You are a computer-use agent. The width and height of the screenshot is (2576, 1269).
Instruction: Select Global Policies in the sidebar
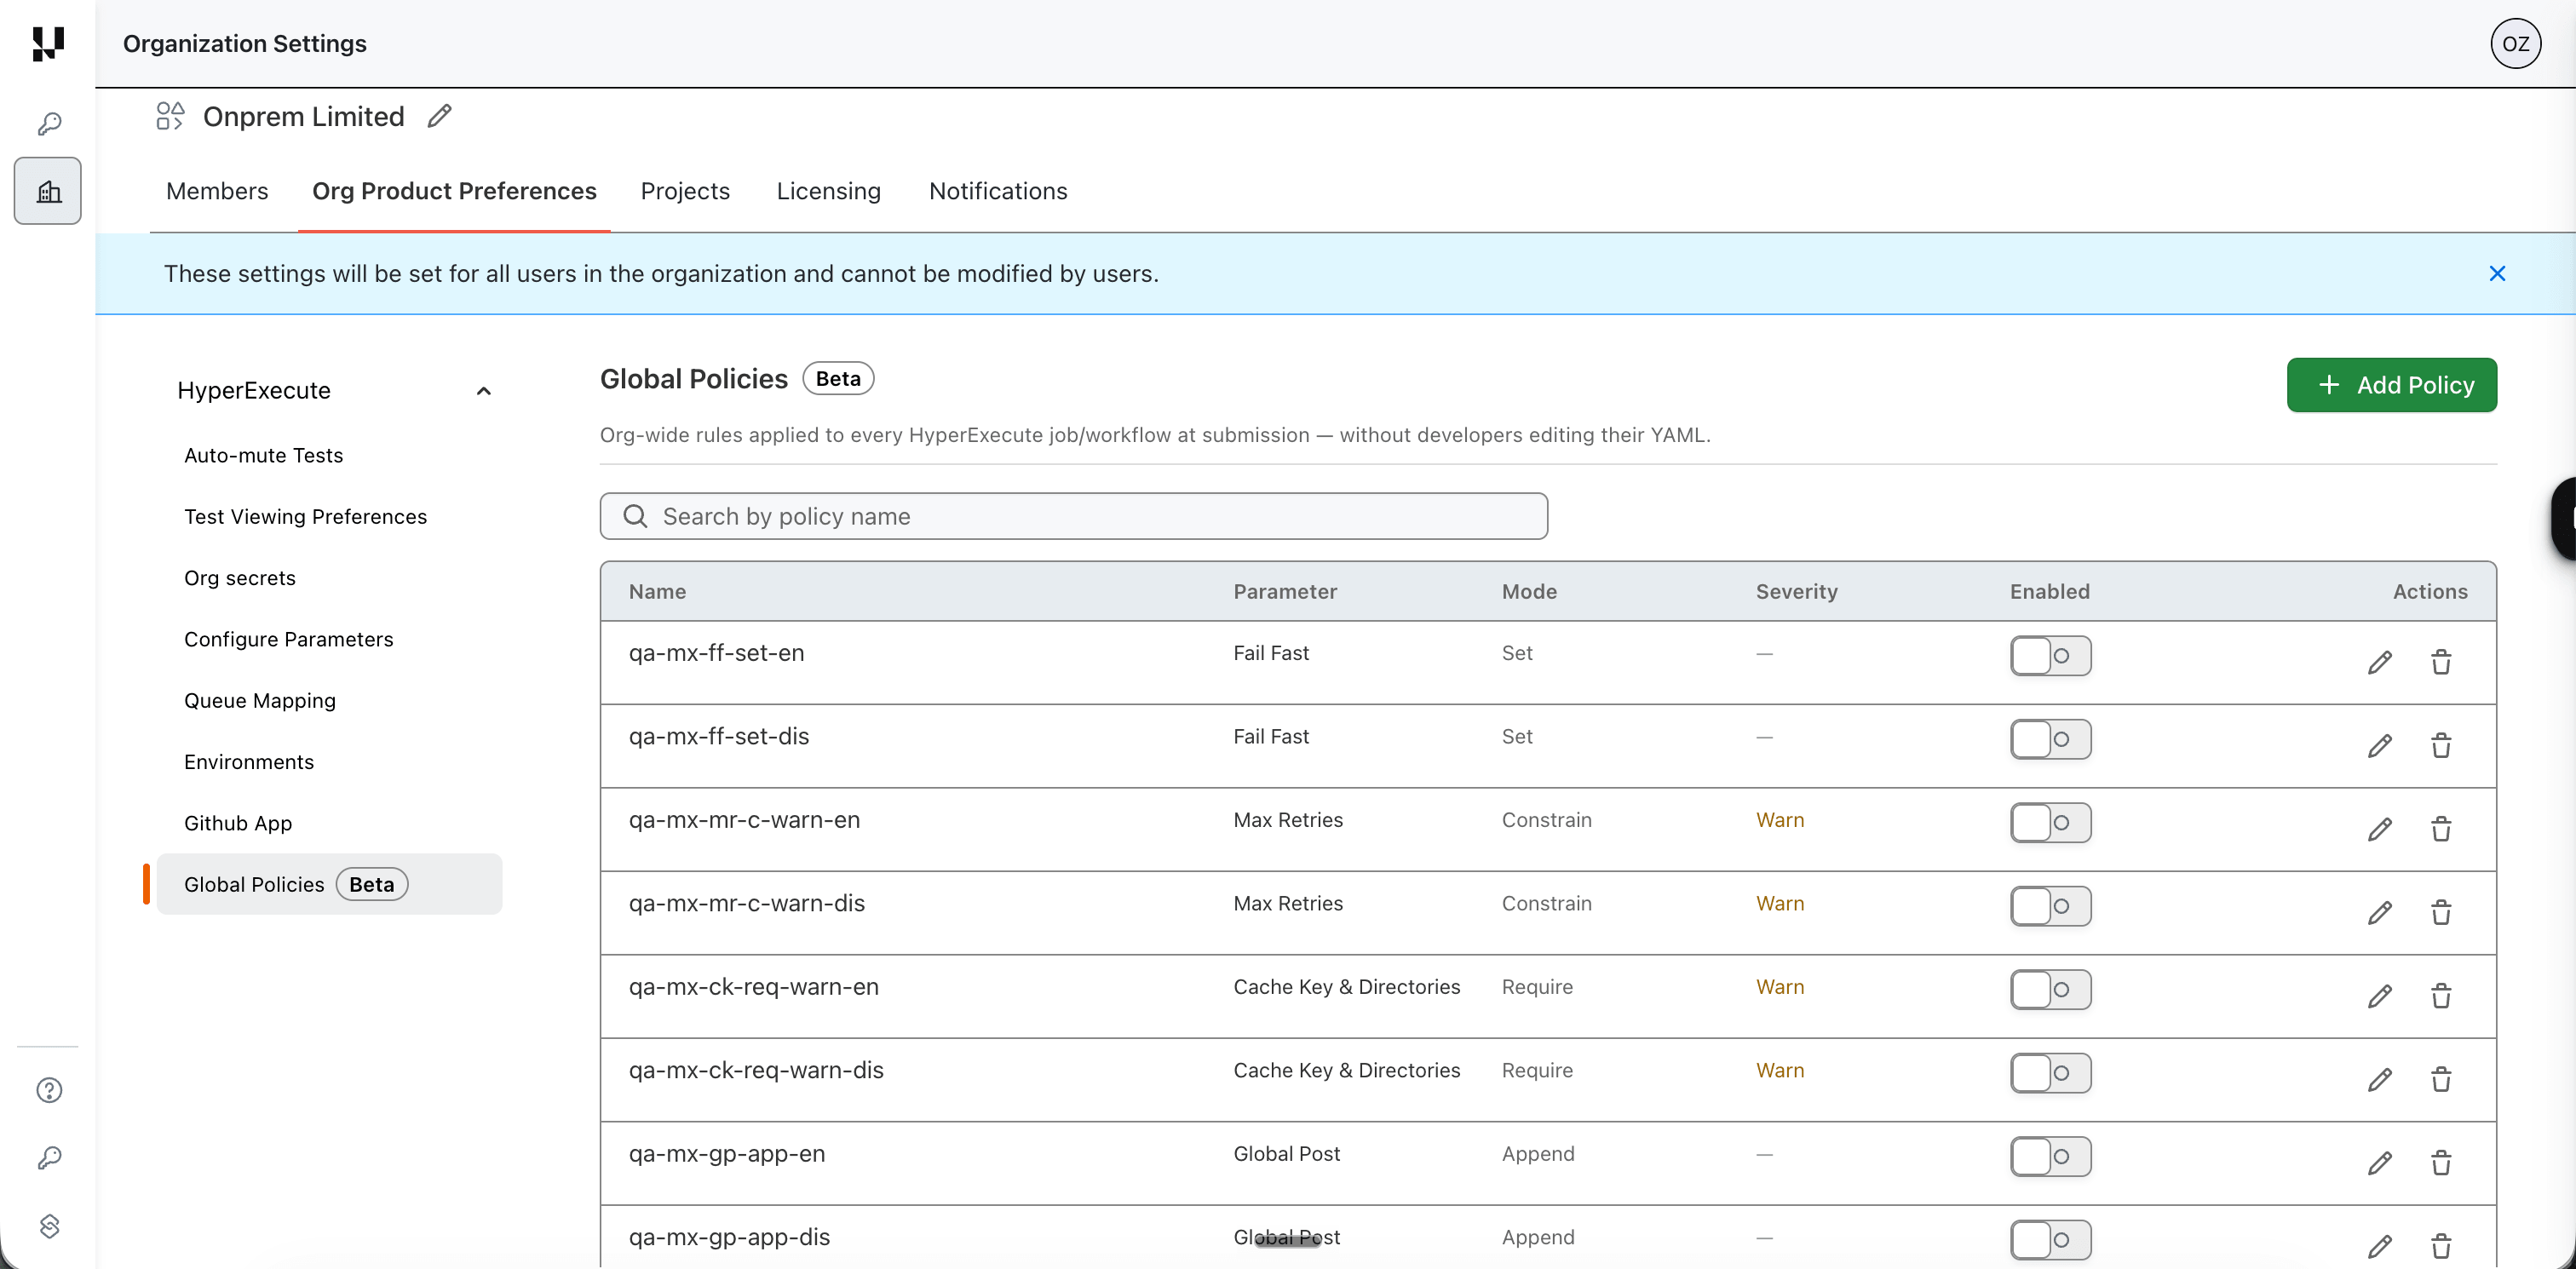coord(329,884)
